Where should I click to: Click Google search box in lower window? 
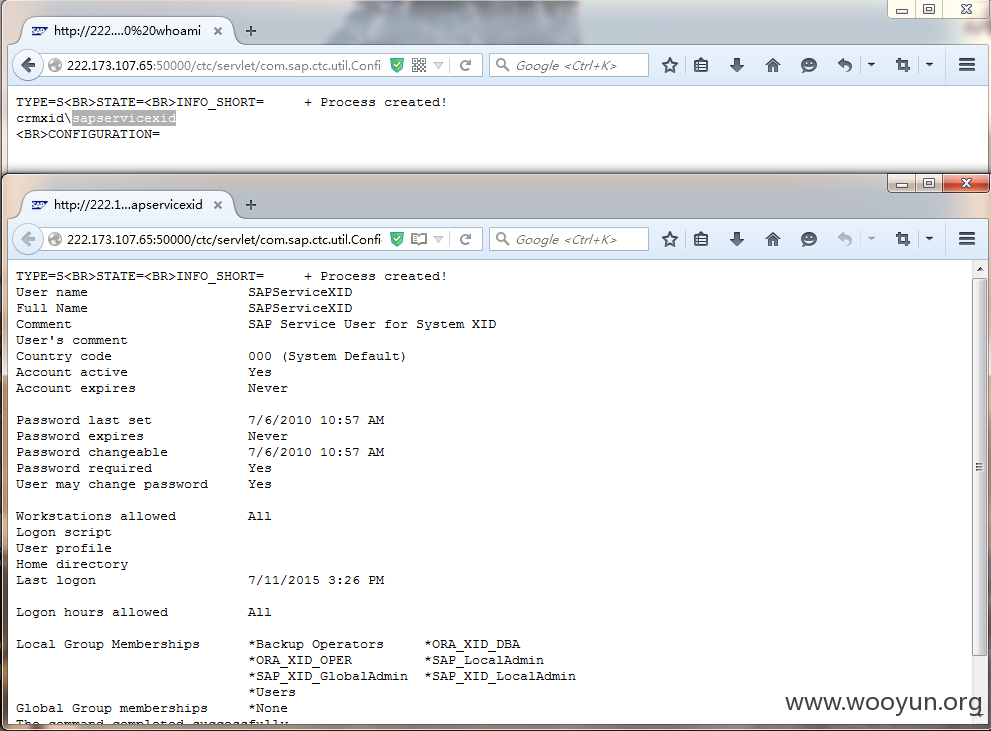coord(569,239)
